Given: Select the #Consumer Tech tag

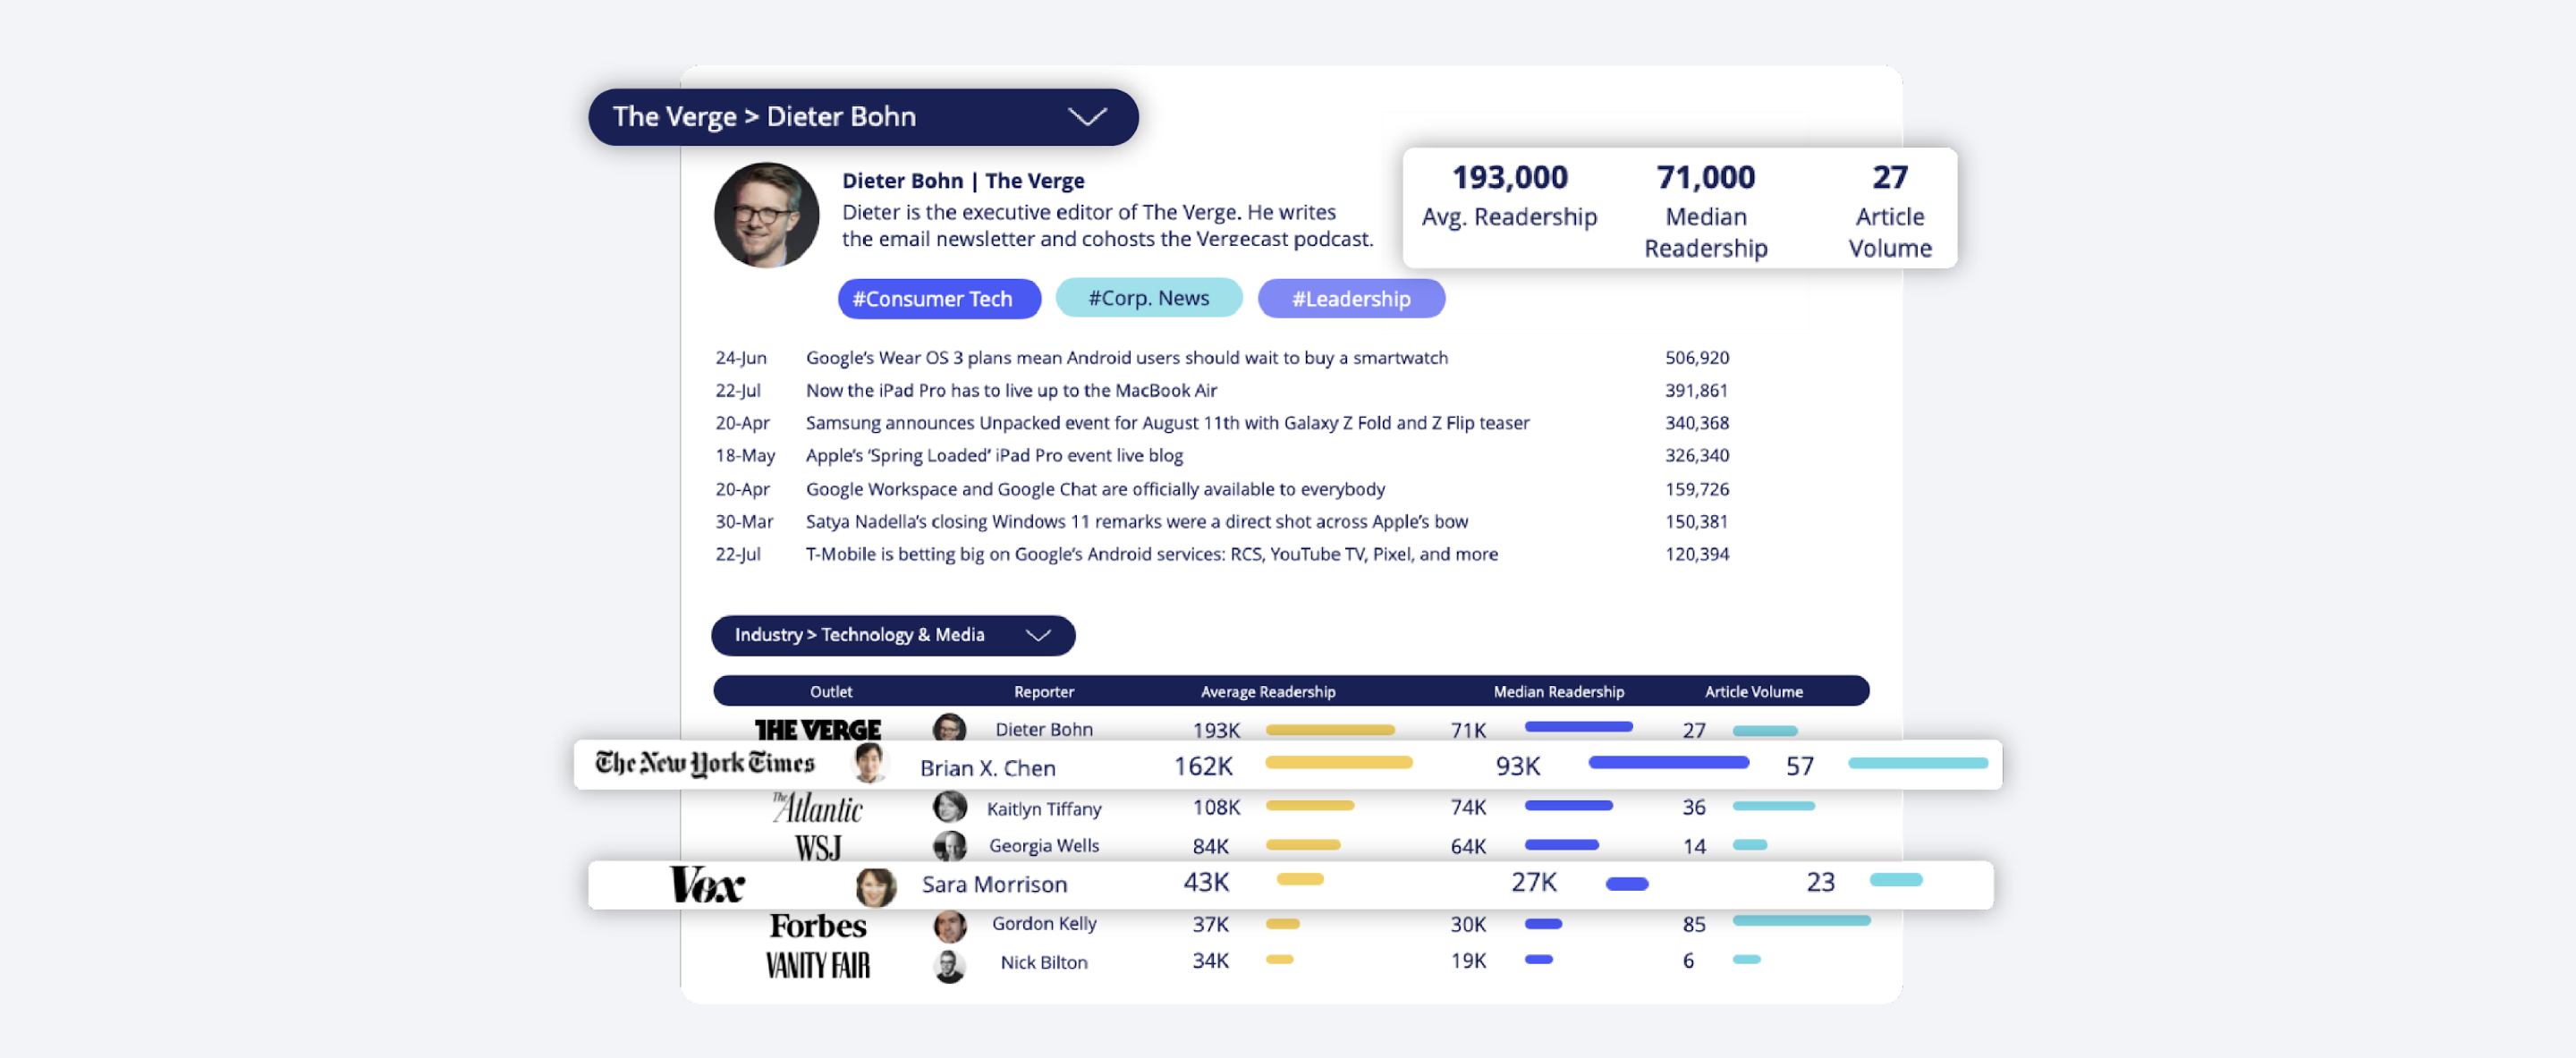Looking at the screenshot, I should [938, 299].
